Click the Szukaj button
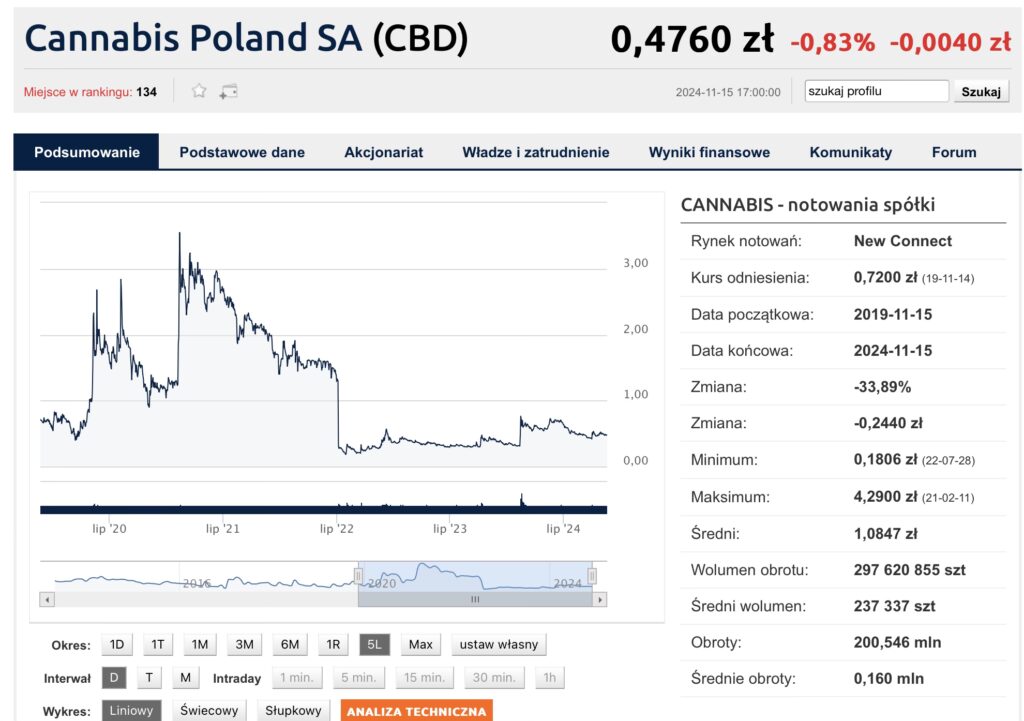Viewport: 1024px width, 721px height. coord(980,92)
